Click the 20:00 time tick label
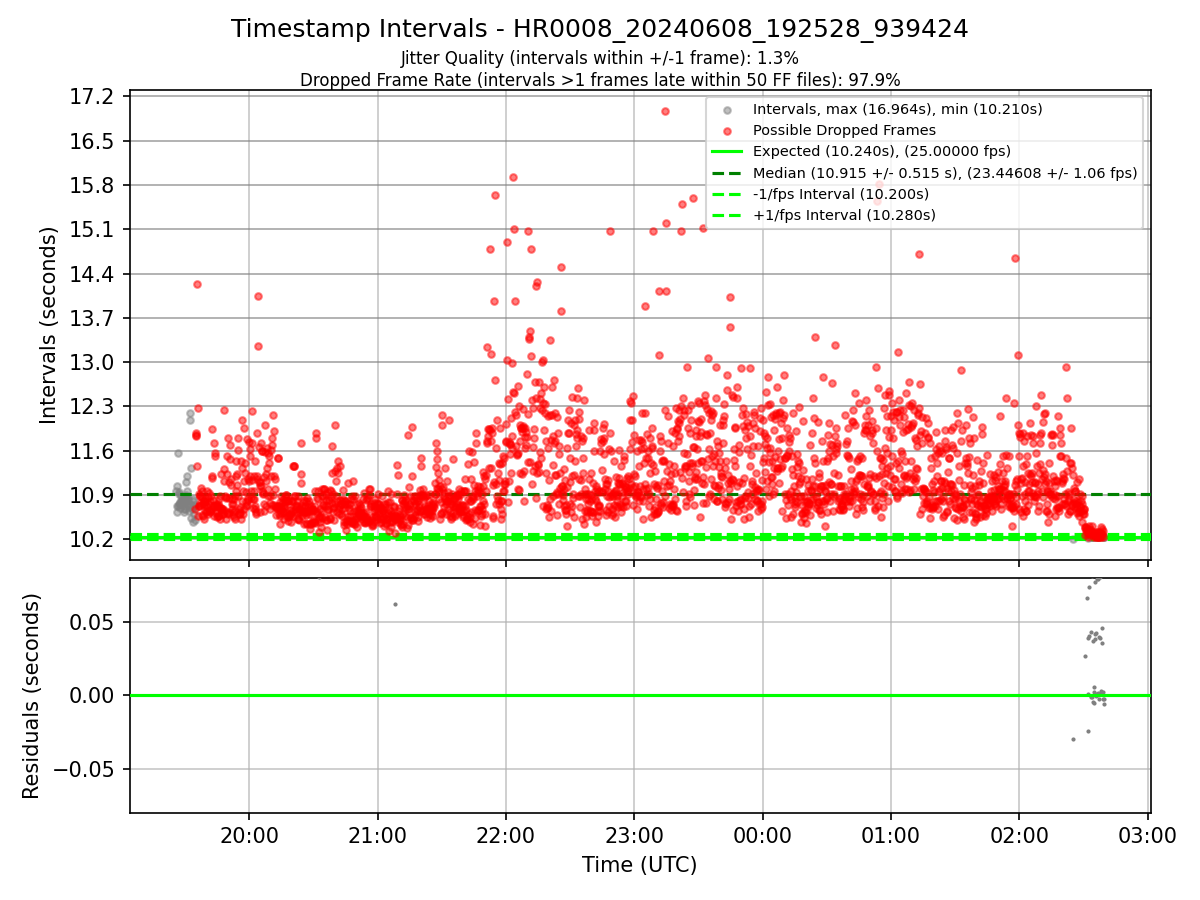1200x900 pixels. pyautogui.click(x=249, y=835)
